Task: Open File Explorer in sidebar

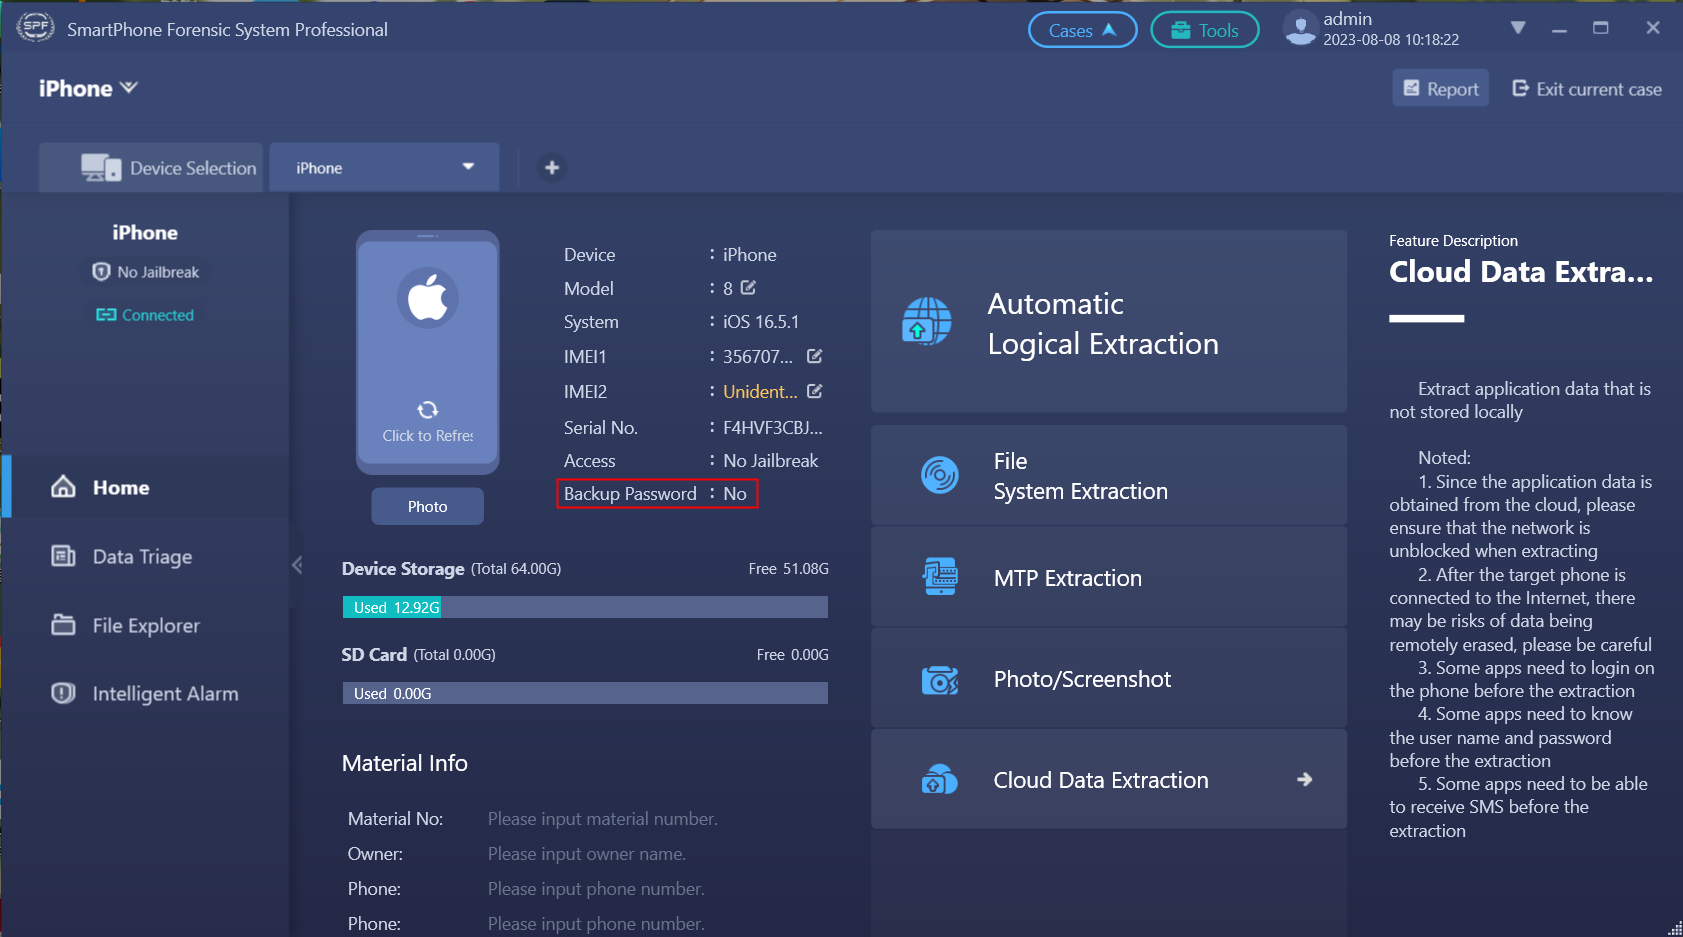Action: pos(146,625)
